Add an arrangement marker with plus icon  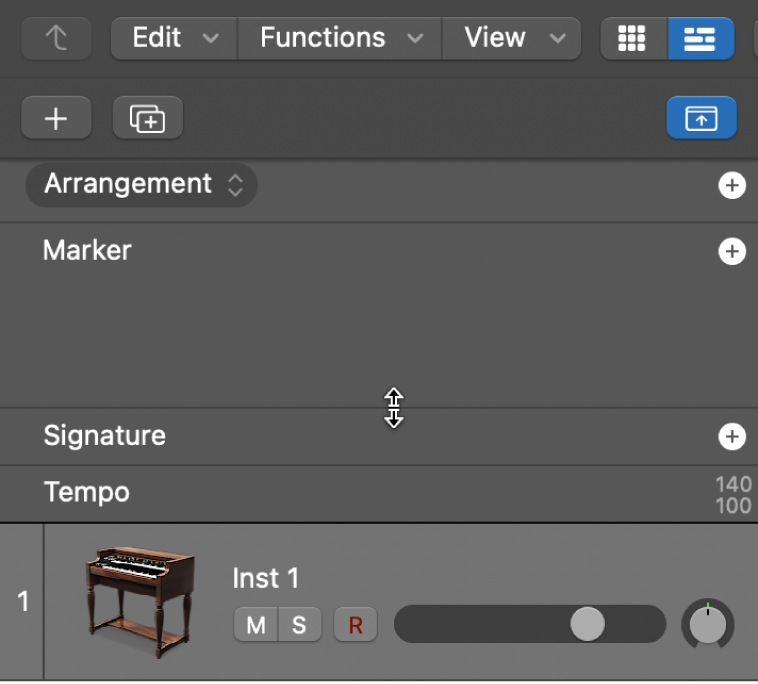[732, 185]
